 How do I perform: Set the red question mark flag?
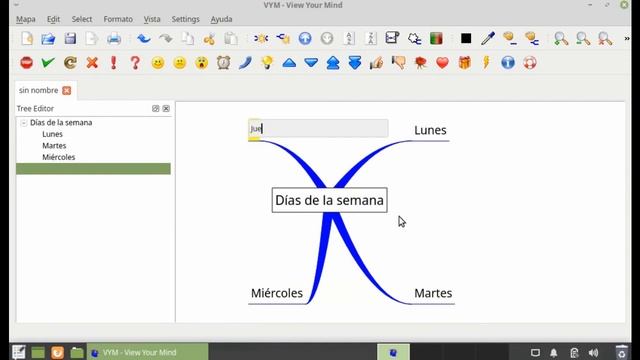[136, 63]
